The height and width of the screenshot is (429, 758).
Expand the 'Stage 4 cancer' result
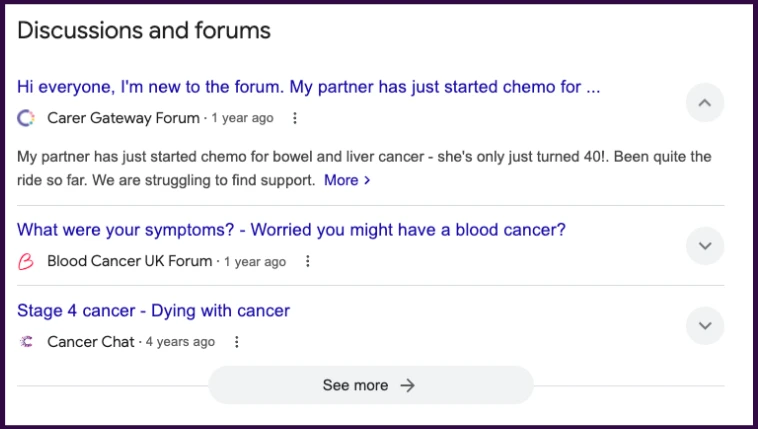coord(705,325)
